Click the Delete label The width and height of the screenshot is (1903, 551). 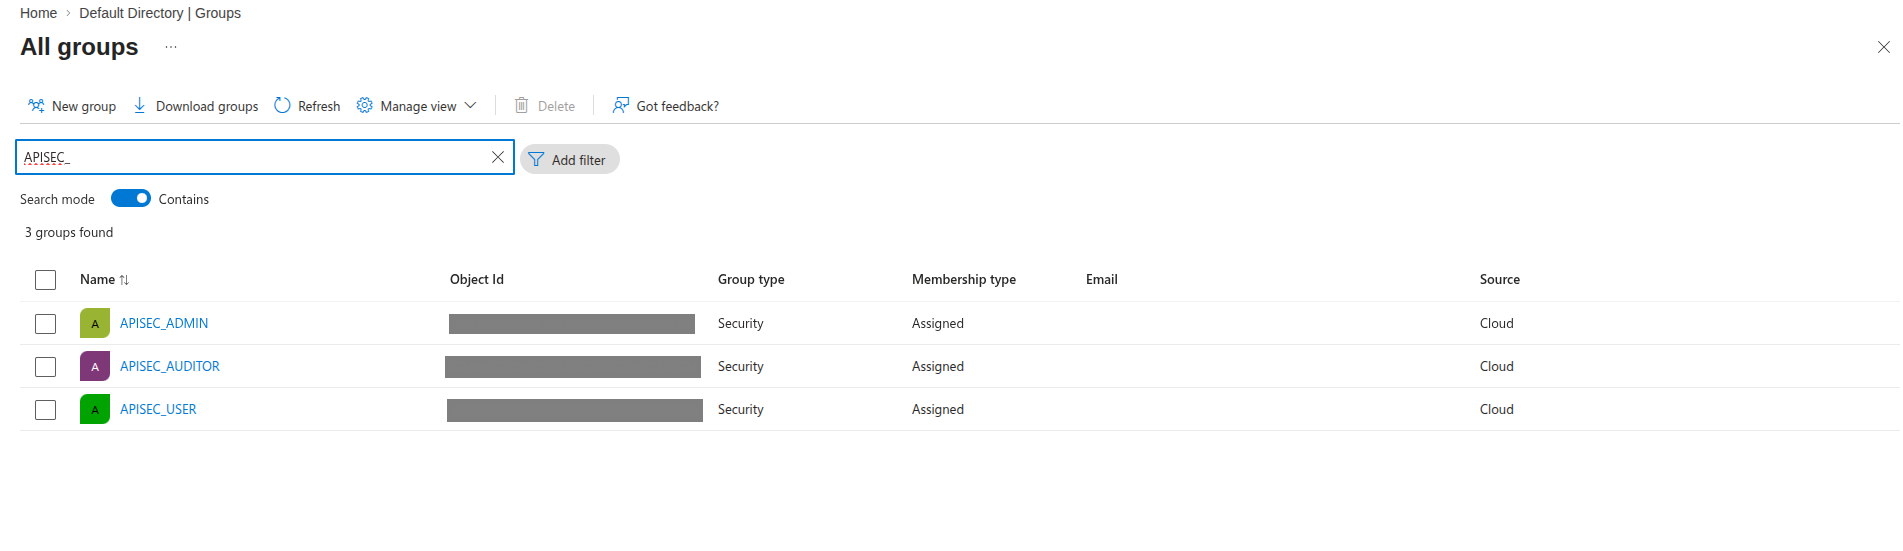556,106
